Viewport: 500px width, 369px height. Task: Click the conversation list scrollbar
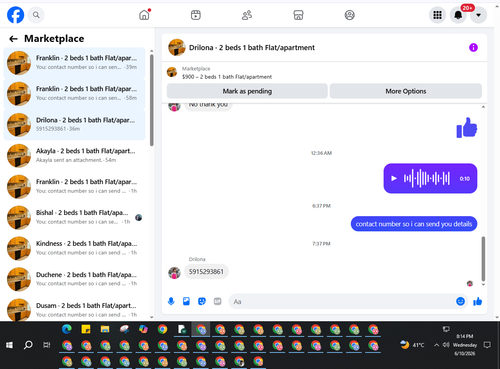152,100
